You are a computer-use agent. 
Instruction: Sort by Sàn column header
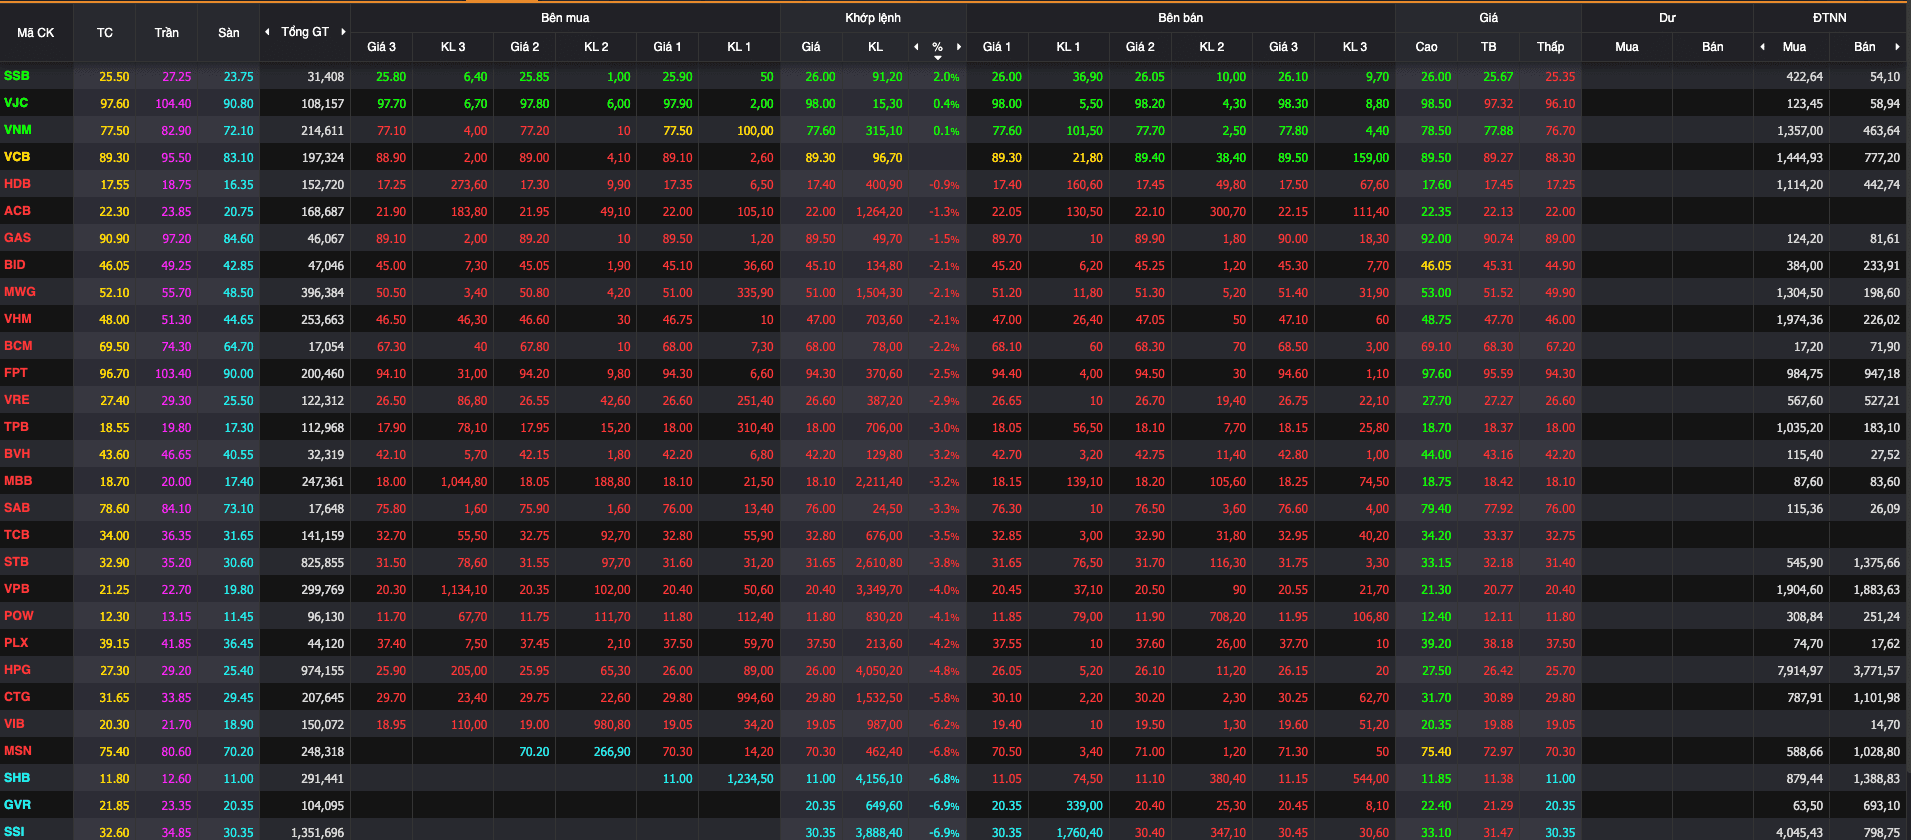(x=229, y=33)
